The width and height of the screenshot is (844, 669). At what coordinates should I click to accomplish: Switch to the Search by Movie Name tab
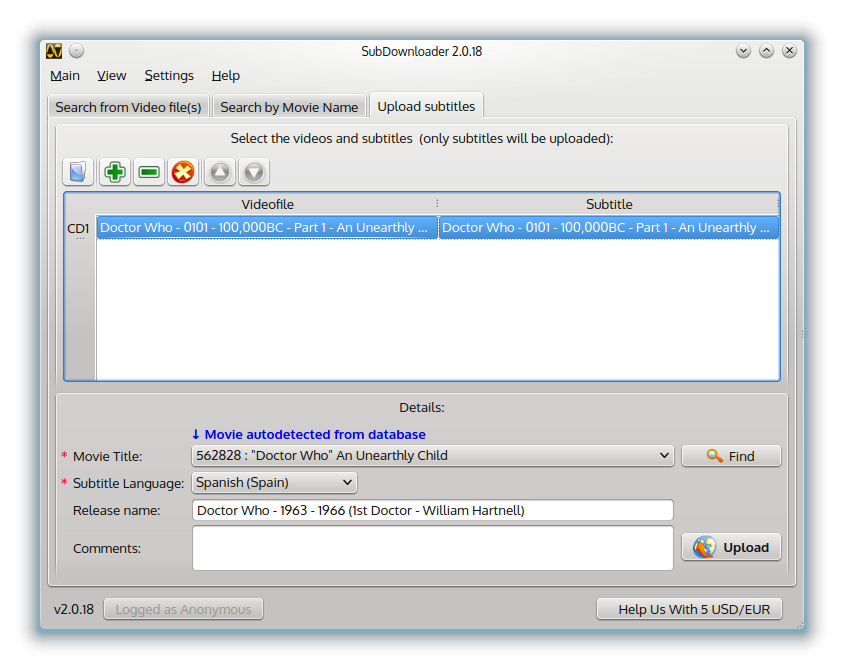point(289,106)
